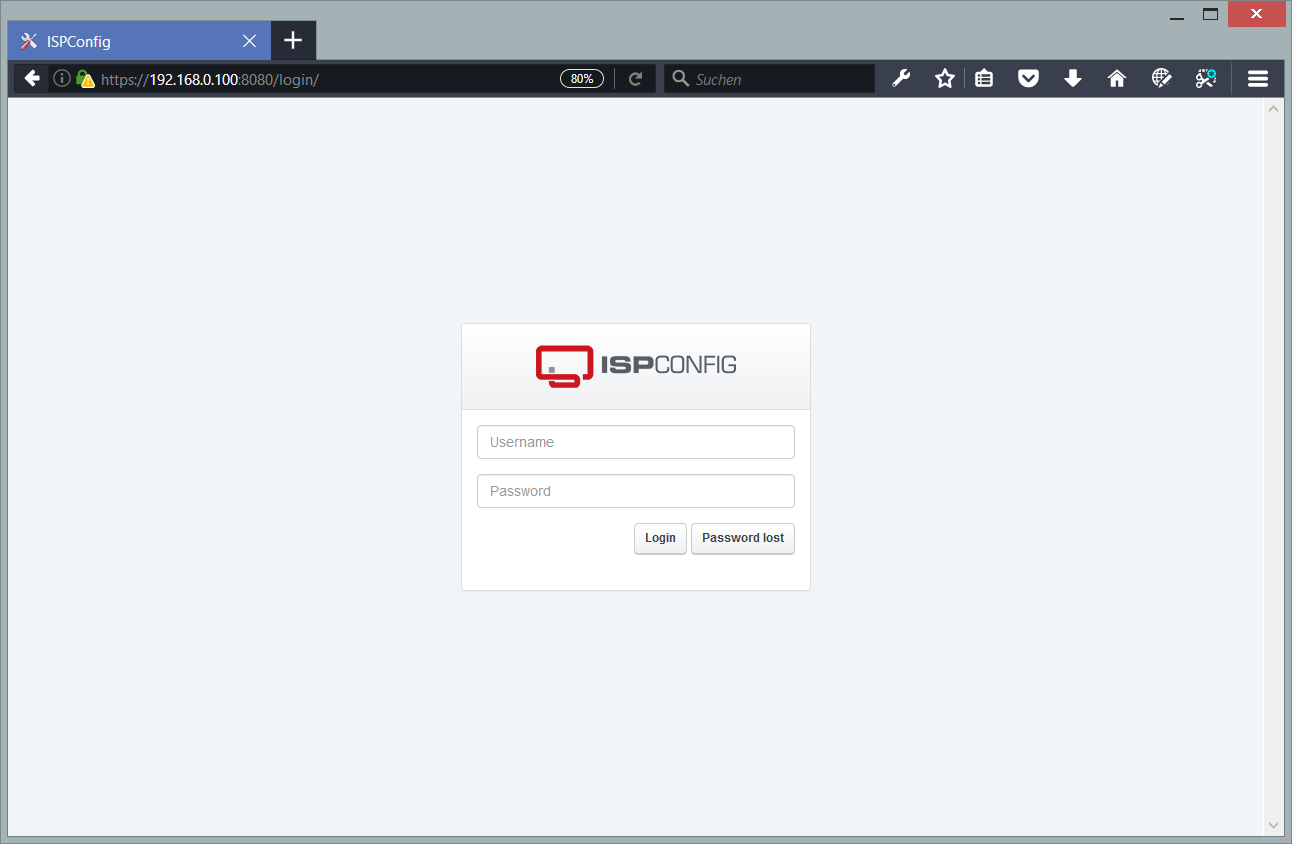
Task: Click the scissors screenshot extension icon
Action: pos(1205,78)
